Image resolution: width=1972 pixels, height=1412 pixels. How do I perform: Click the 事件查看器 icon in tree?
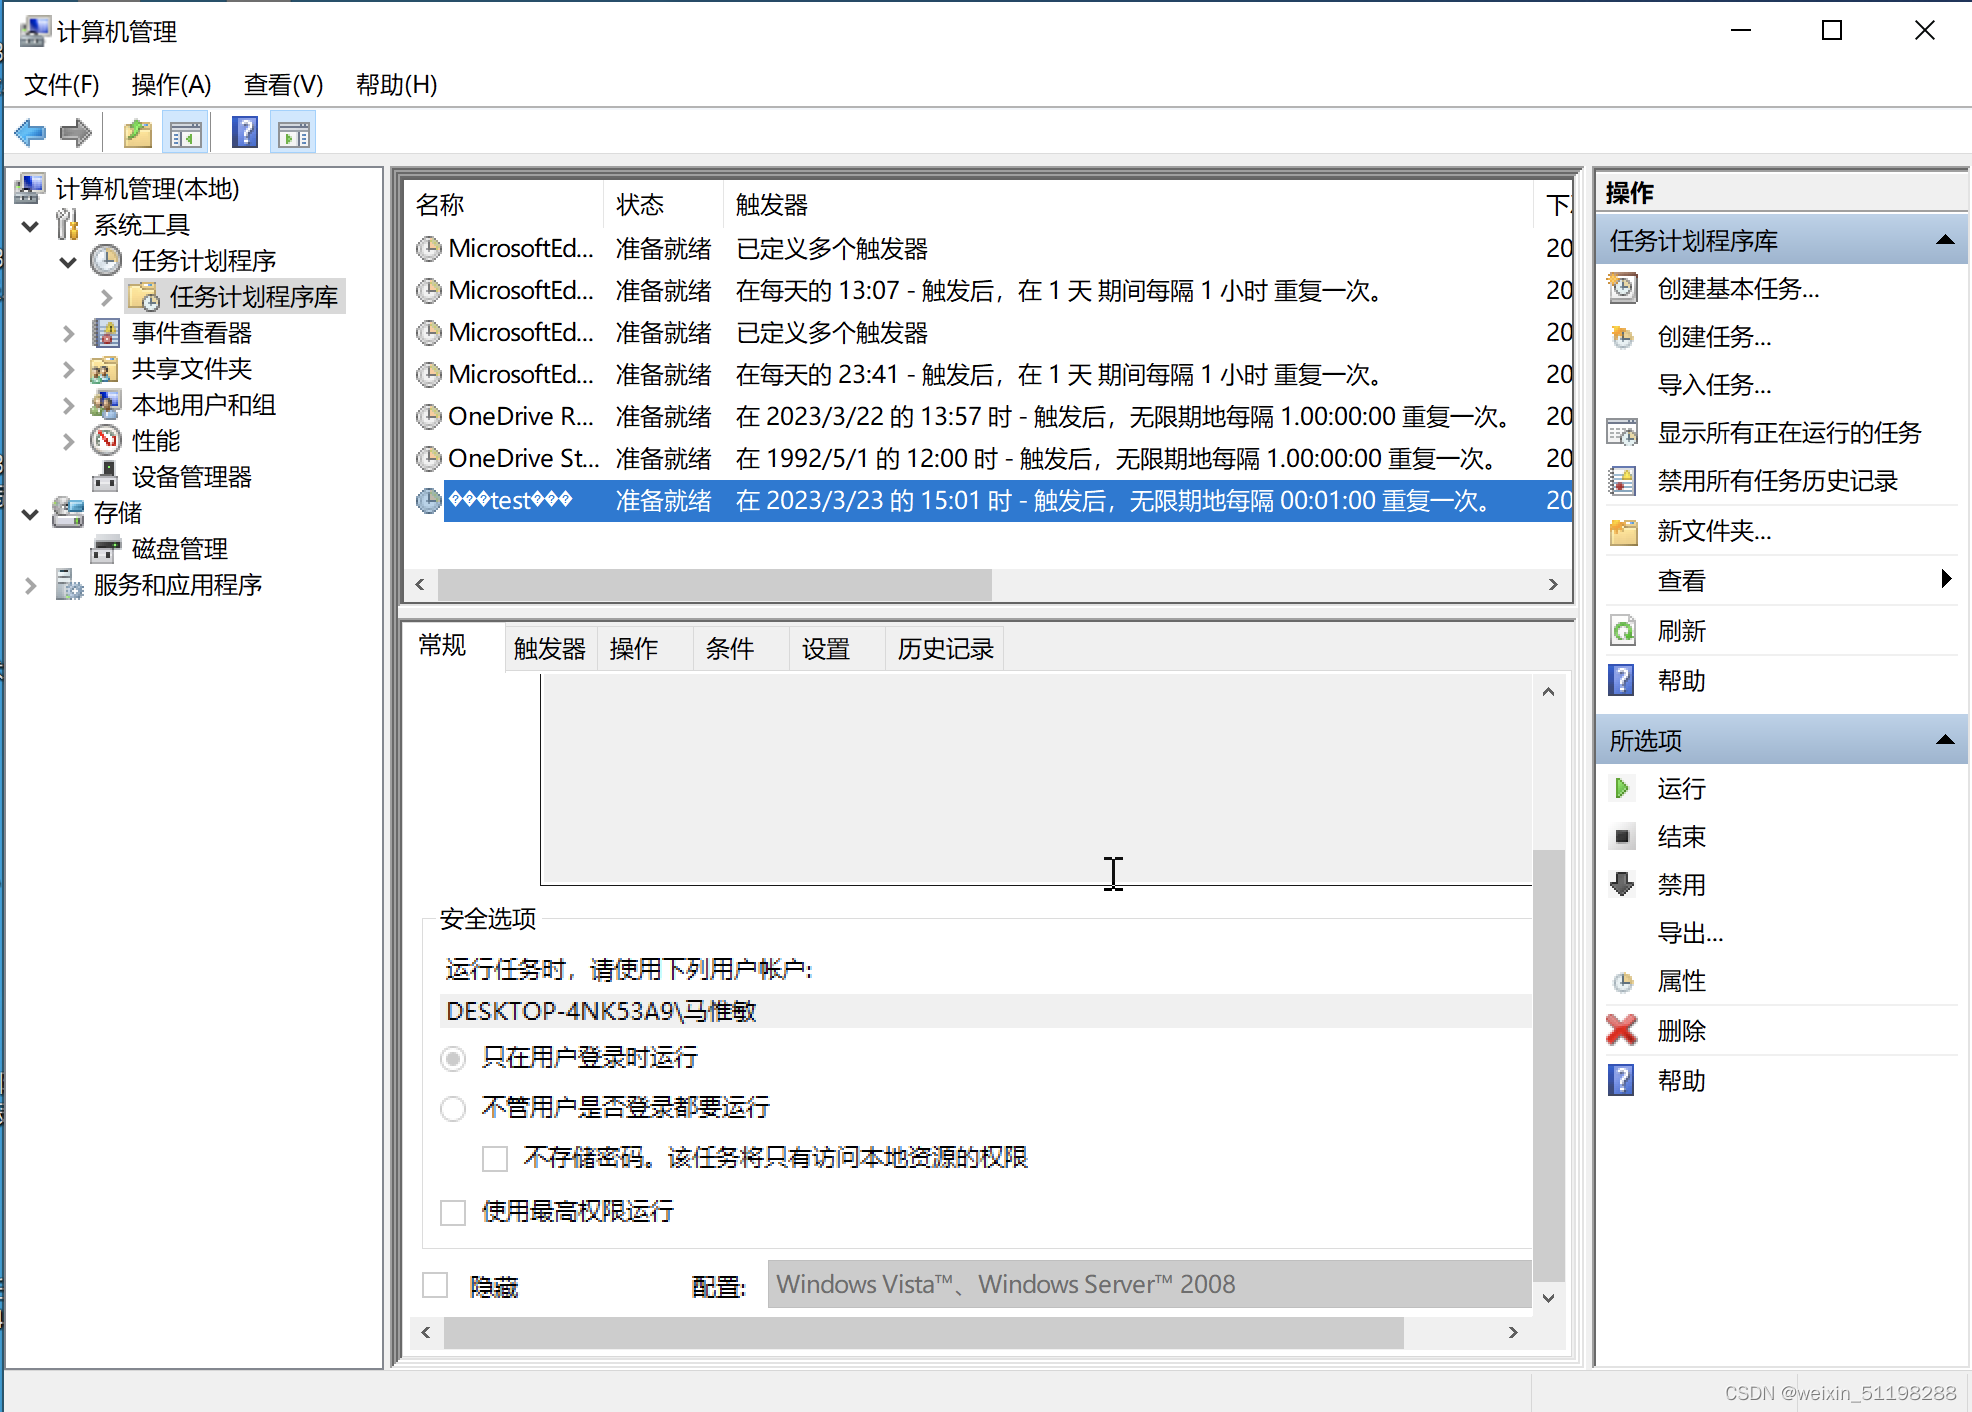tap(106, 333)
